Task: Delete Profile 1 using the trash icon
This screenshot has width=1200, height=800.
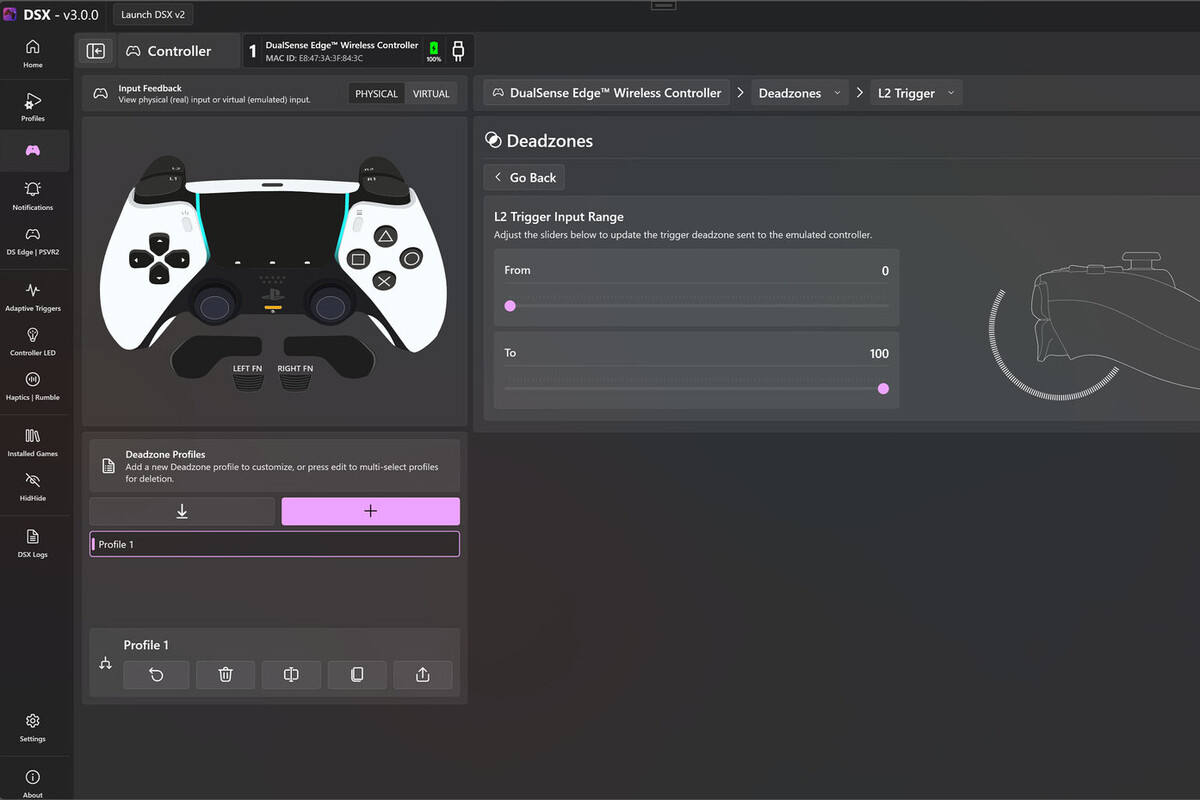Action: pos(225,675)
